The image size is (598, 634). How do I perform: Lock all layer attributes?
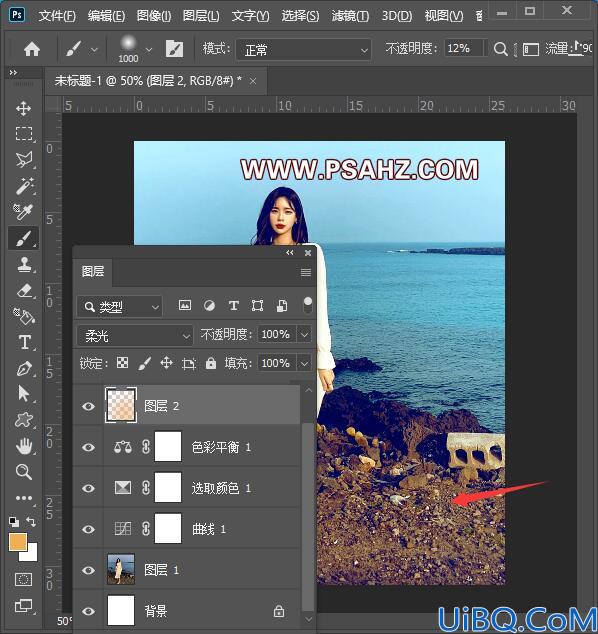(211, 363)
